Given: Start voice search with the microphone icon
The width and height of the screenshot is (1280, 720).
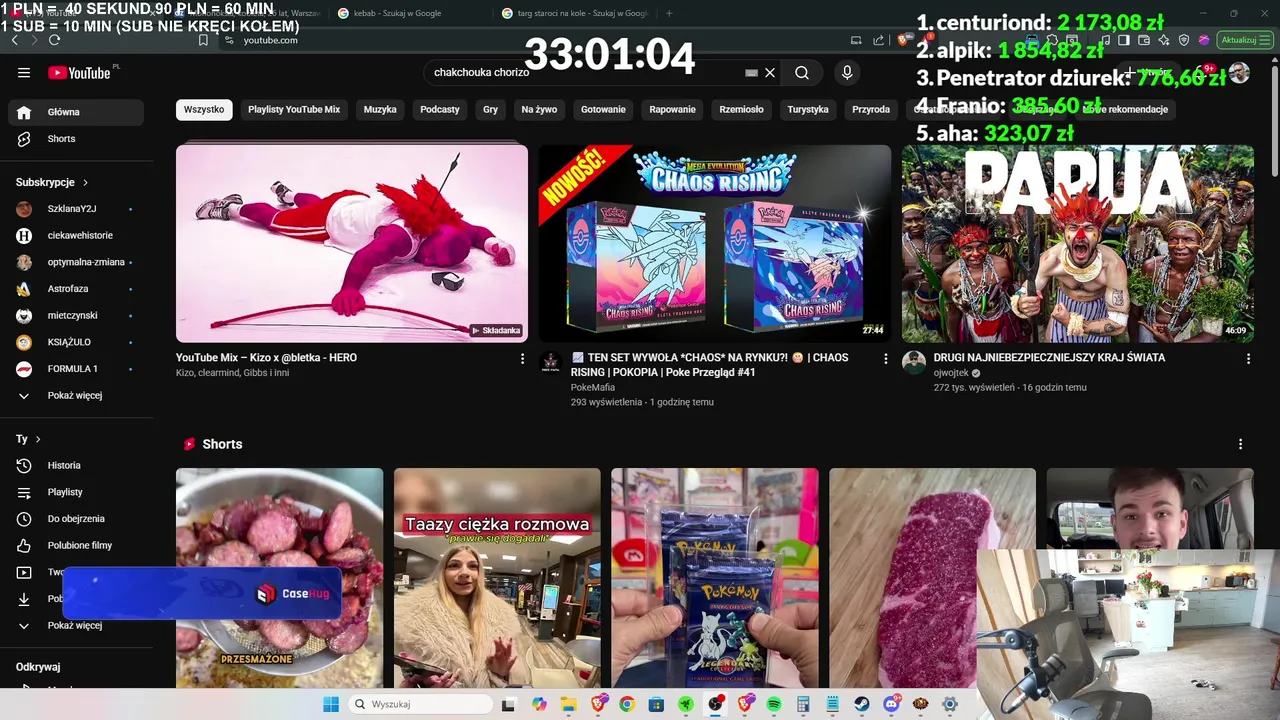Looking at the screenshot, I should (x=847, y=72).
